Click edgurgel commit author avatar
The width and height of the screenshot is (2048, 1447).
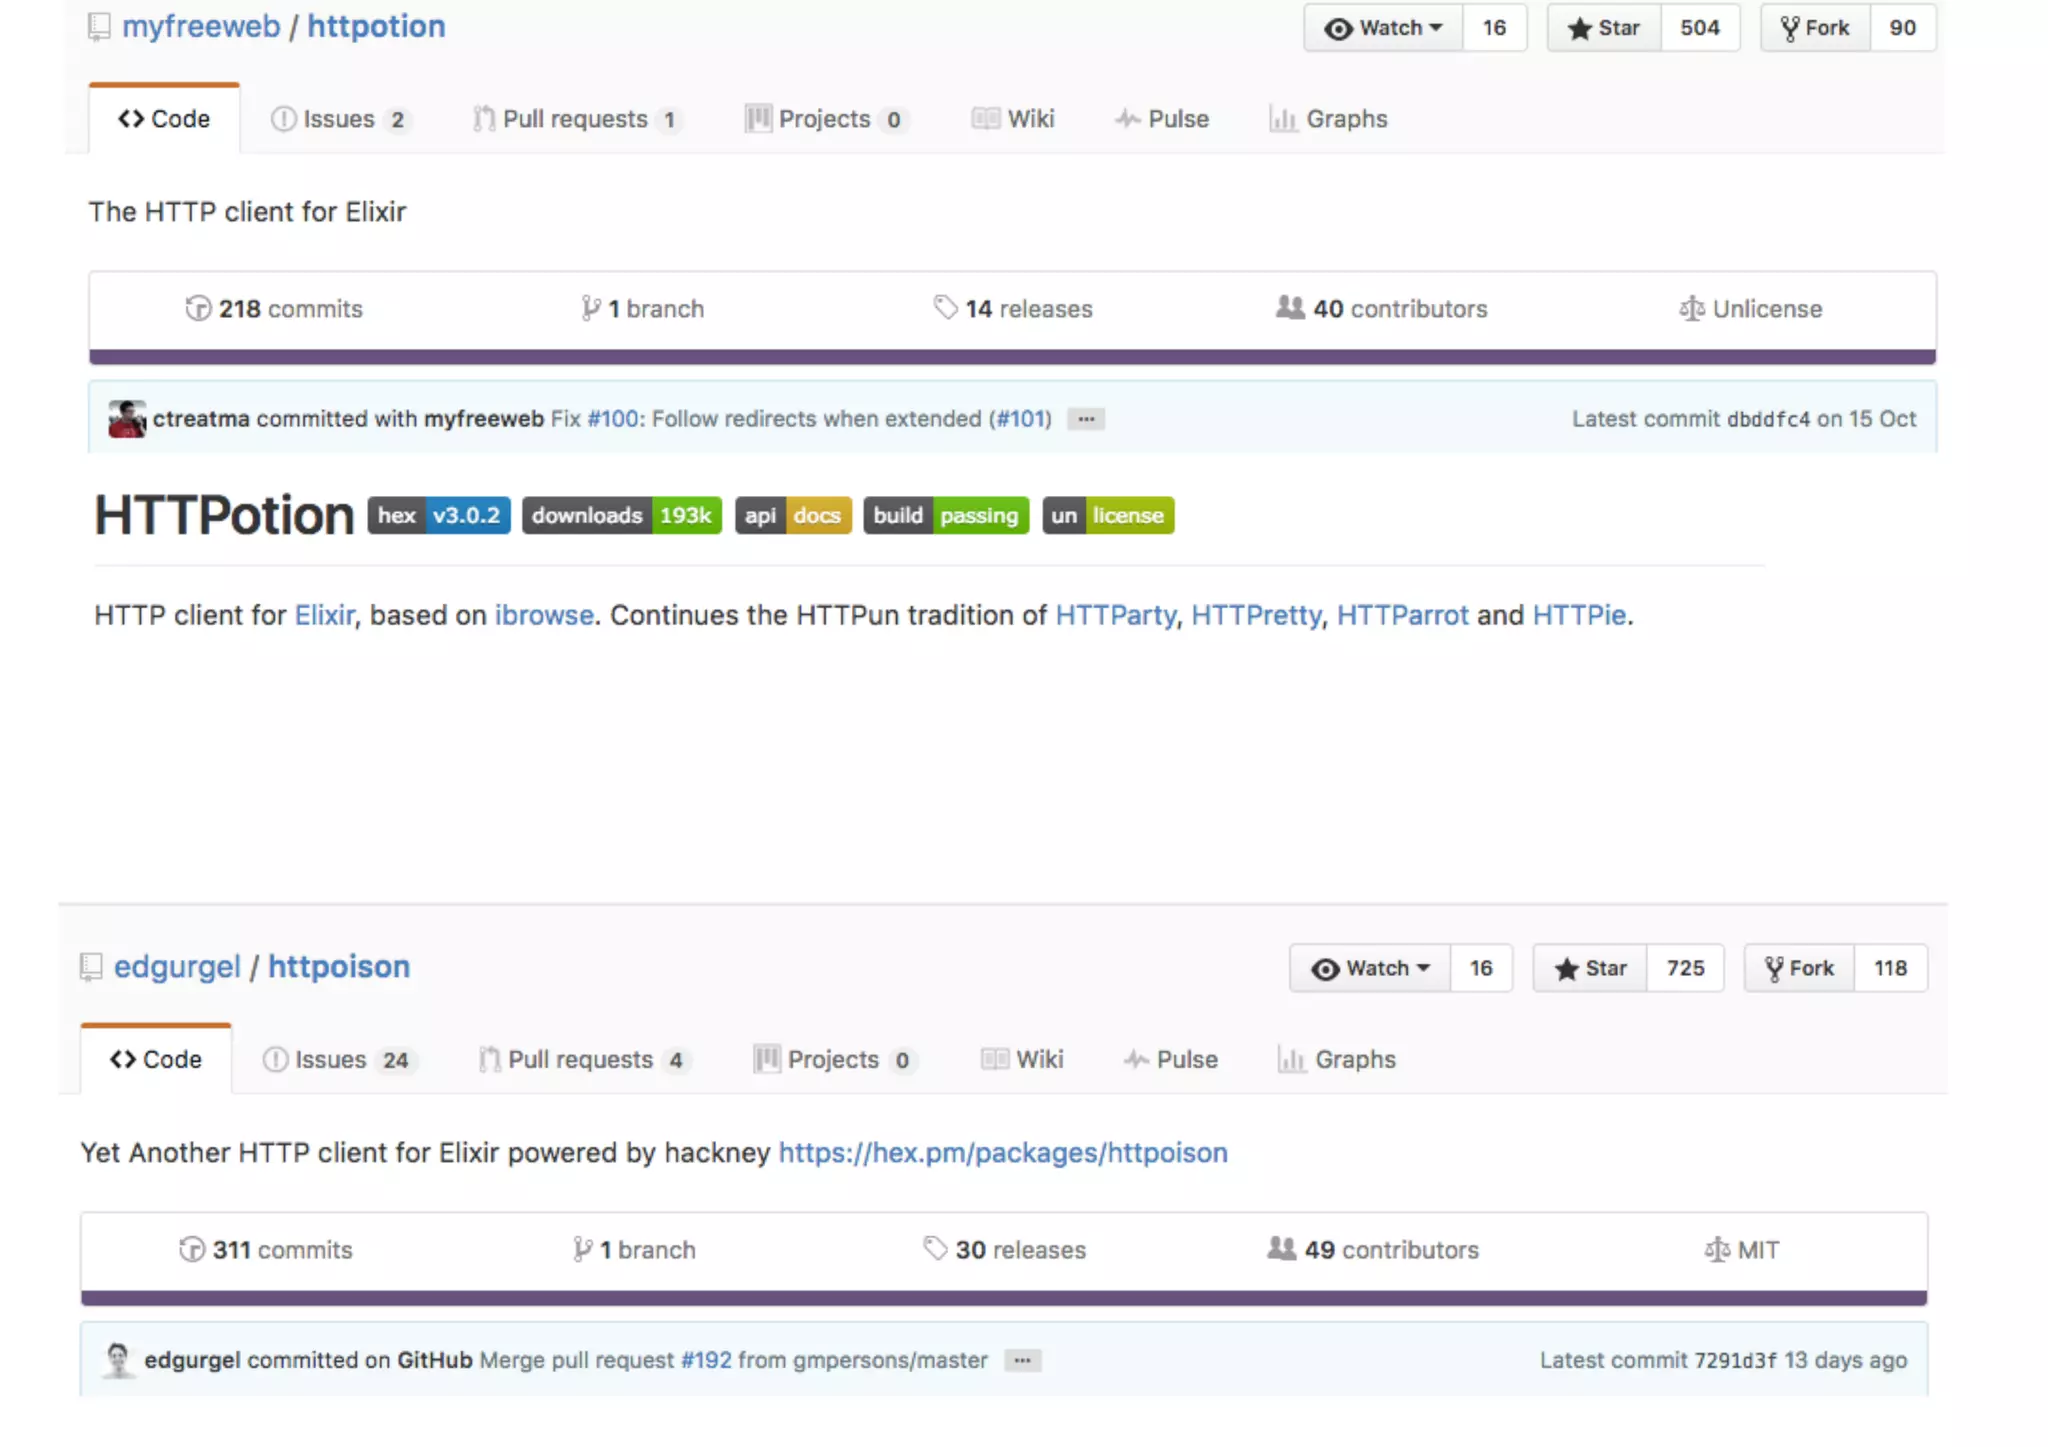(x=119, y=1360)
